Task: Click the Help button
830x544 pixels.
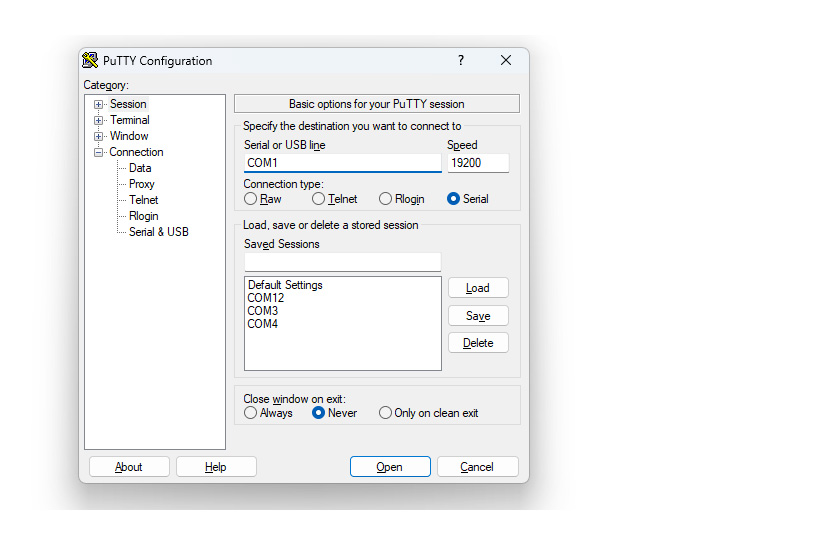Action: point(216,467)
